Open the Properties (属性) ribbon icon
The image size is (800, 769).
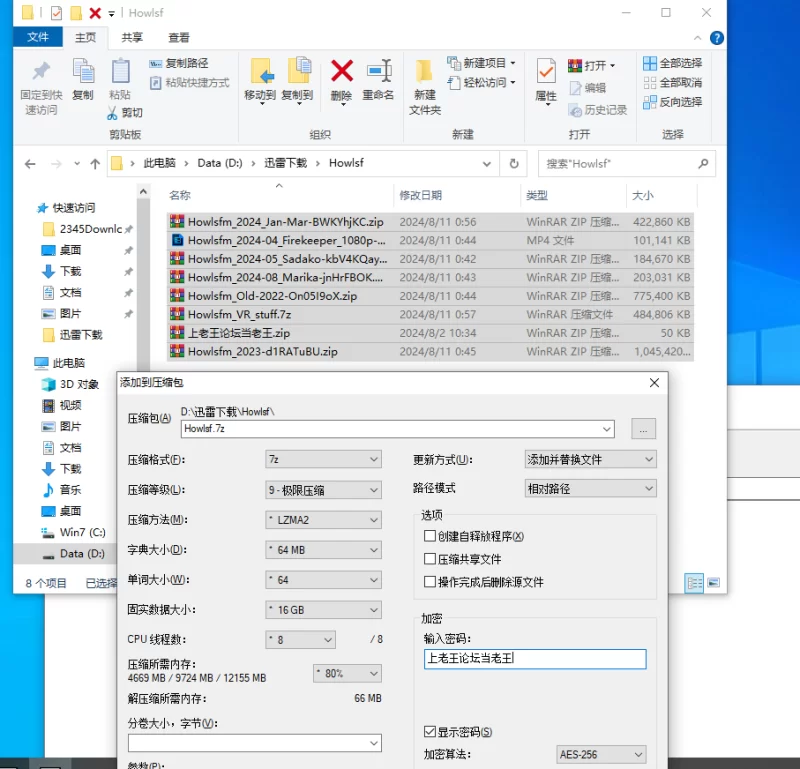coord(546,72)
